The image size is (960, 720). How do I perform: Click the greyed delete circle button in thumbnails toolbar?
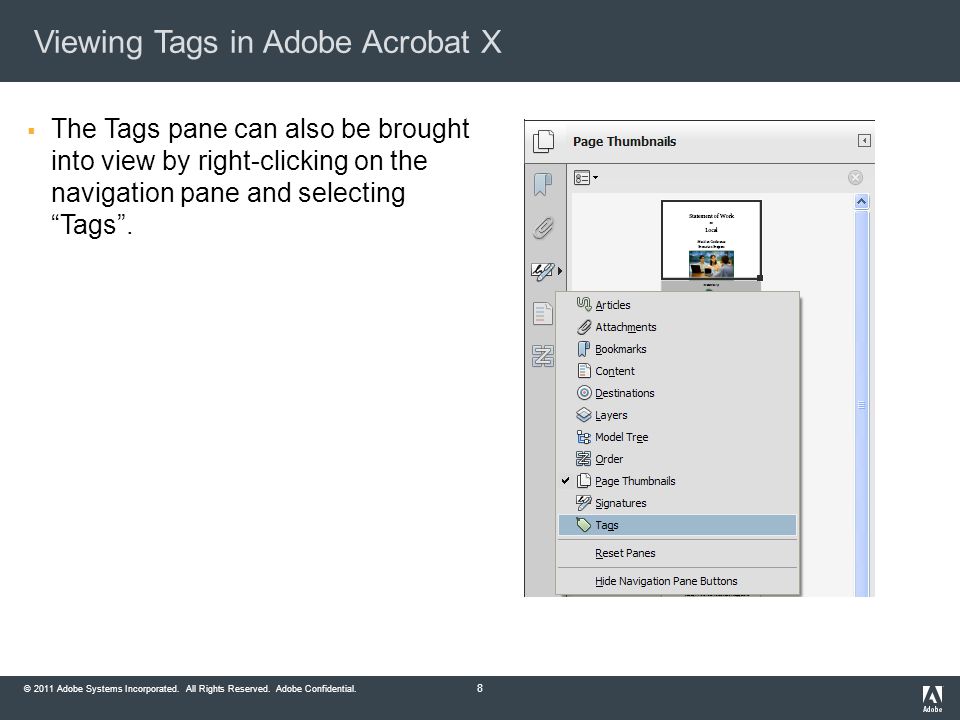pos(855,178)
